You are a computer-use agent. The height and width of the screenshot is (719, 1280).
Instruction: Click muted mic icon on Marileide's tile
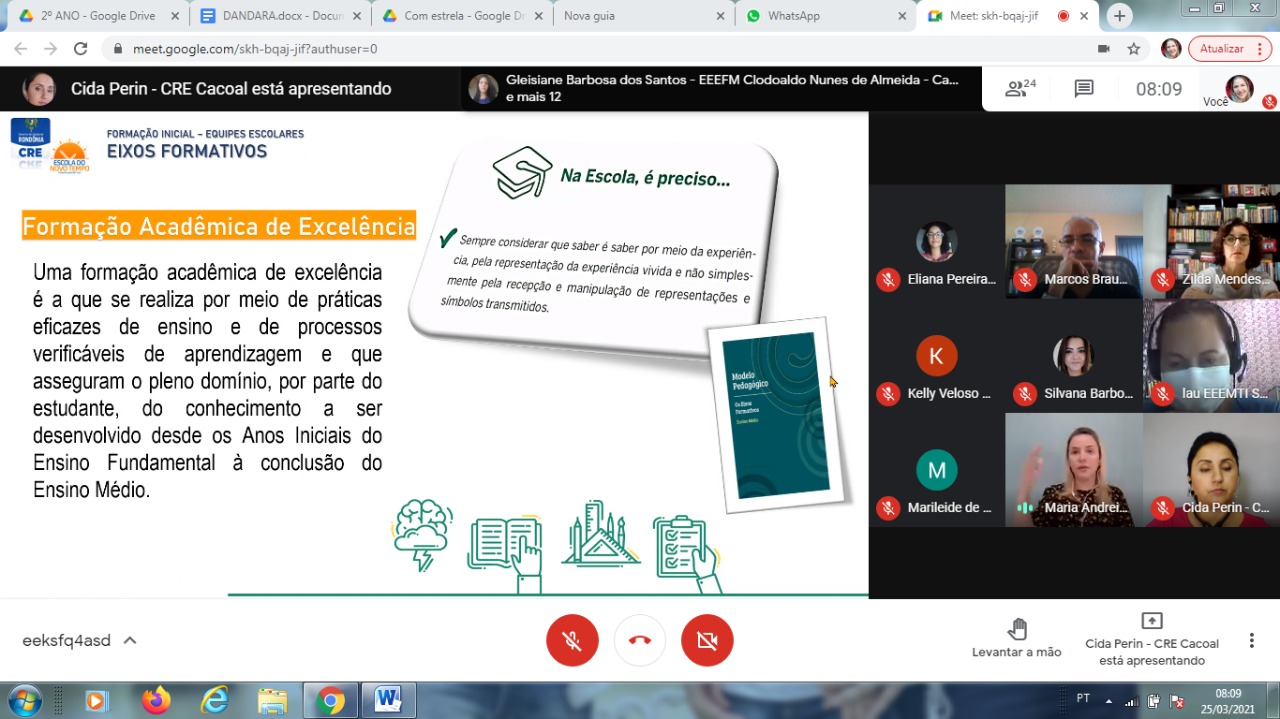pos(888,508)
